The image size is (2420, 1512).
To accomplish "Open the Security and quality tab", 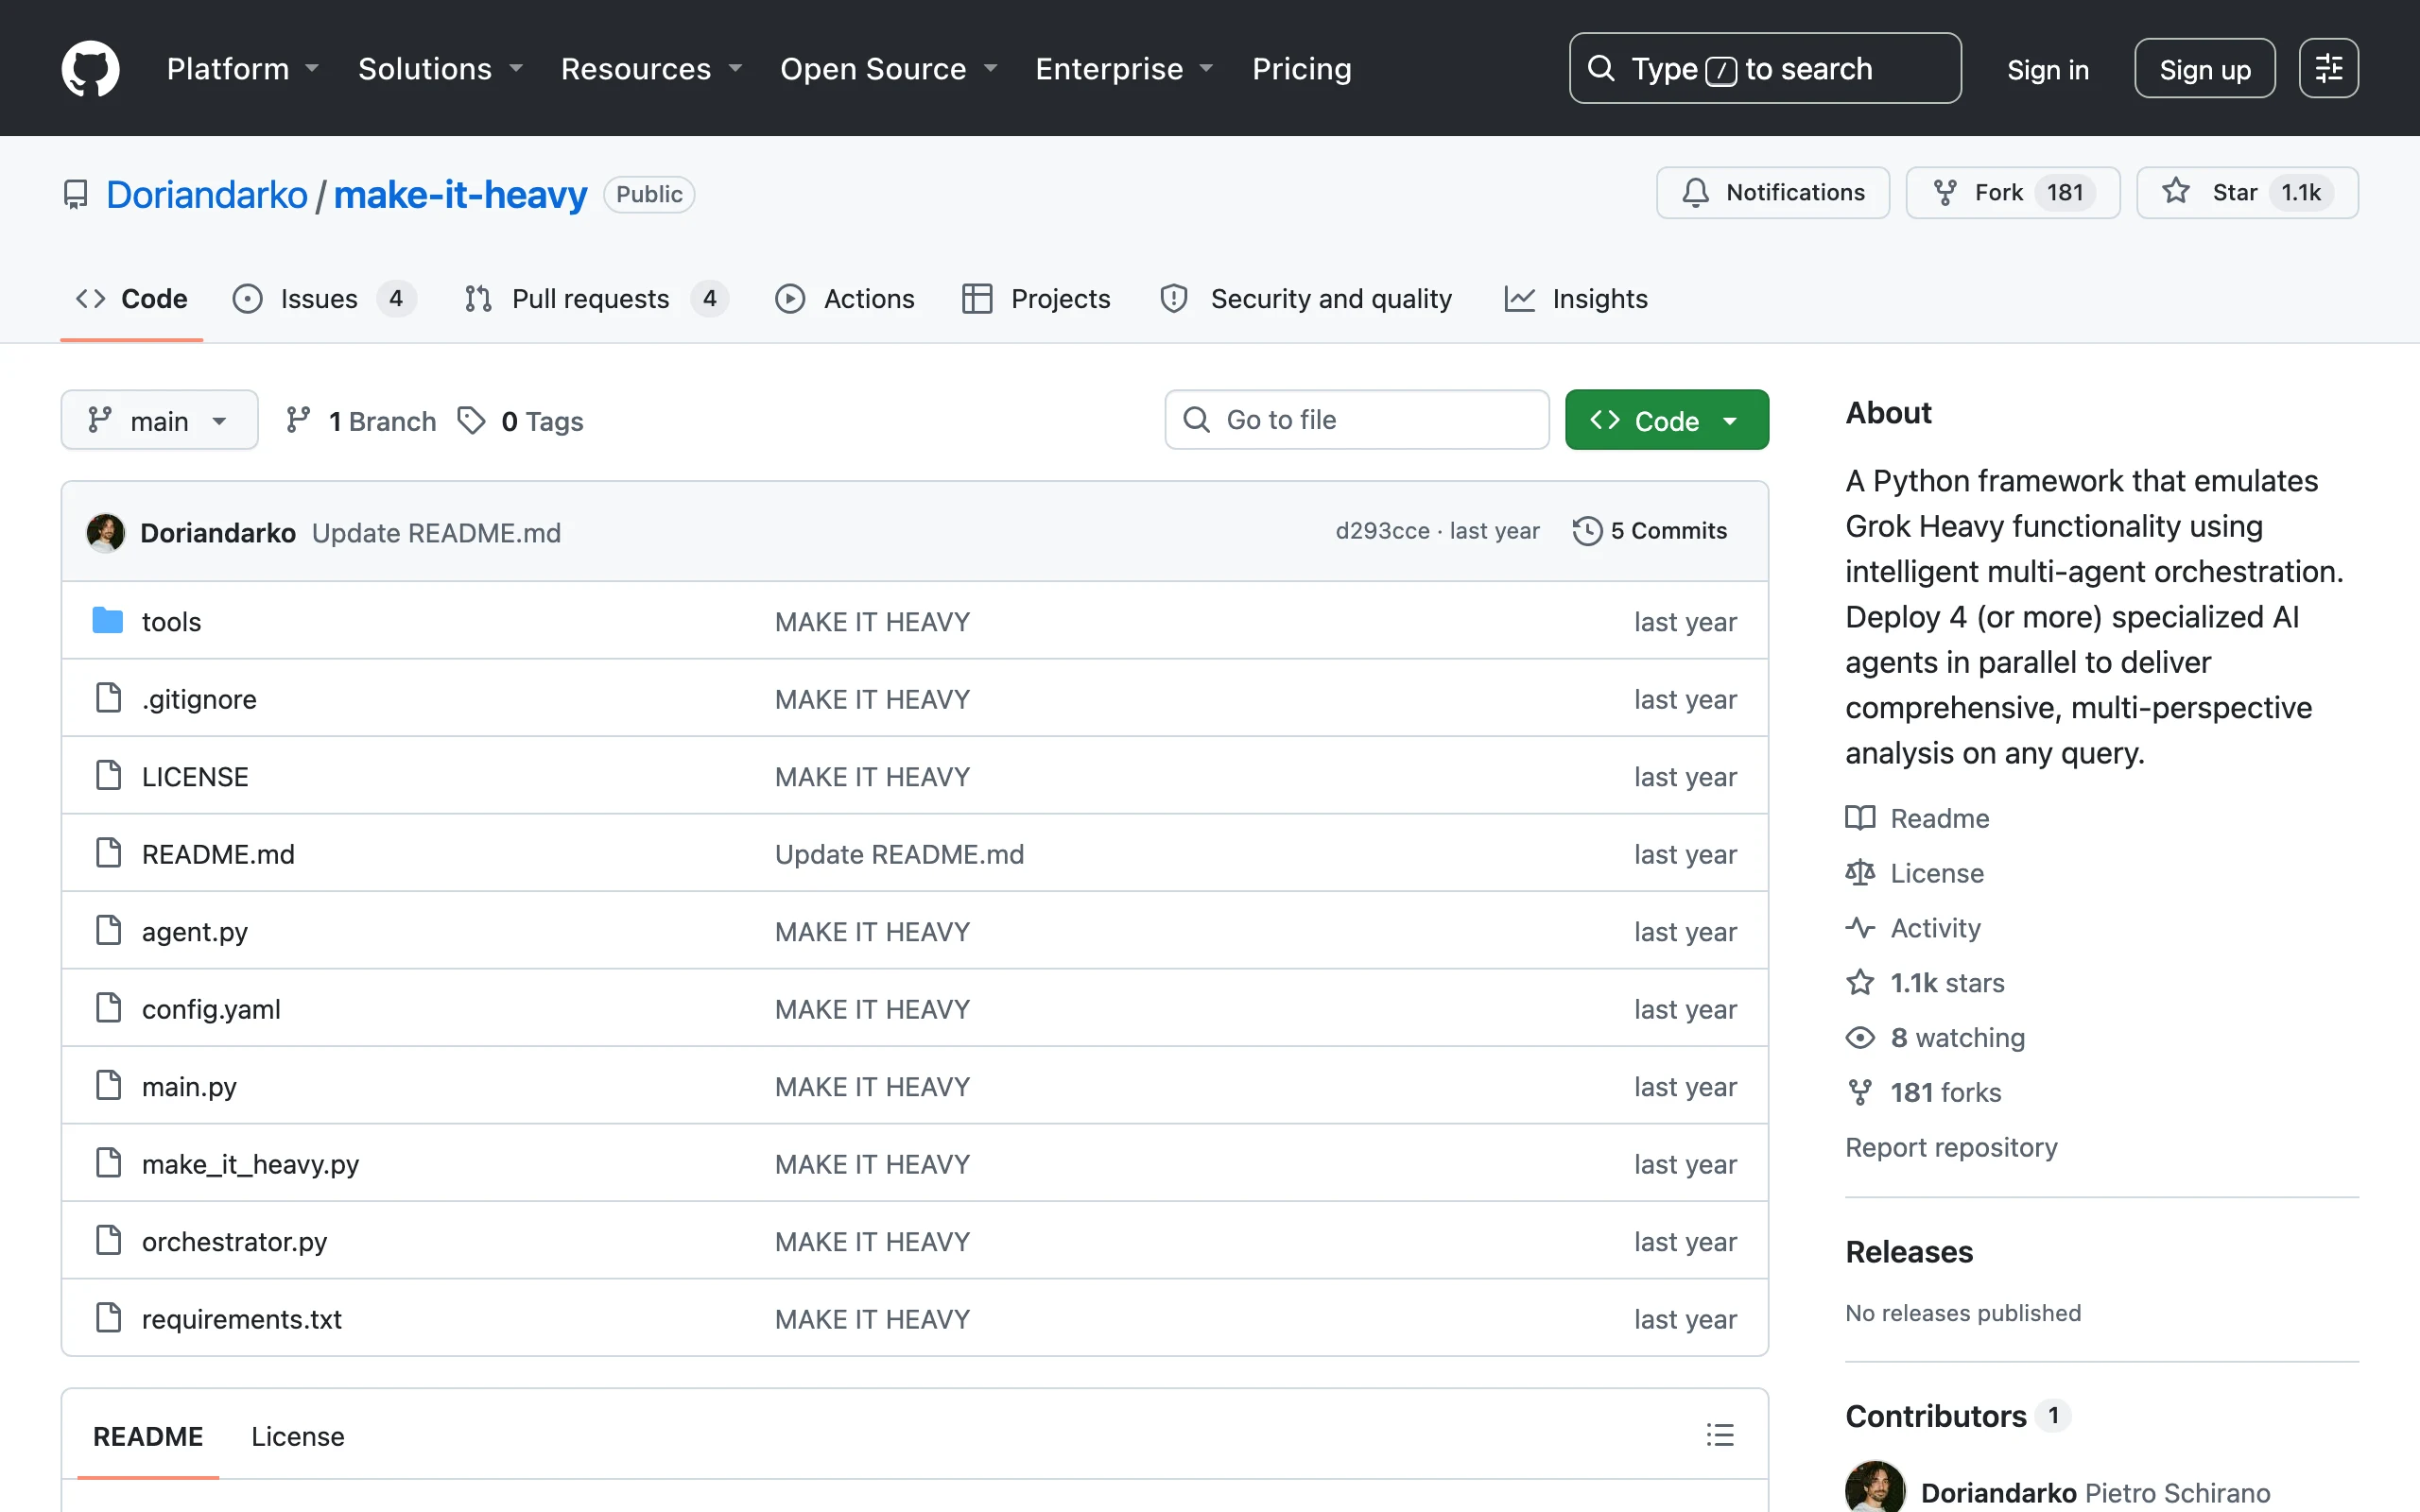I will coord(1306,298).
